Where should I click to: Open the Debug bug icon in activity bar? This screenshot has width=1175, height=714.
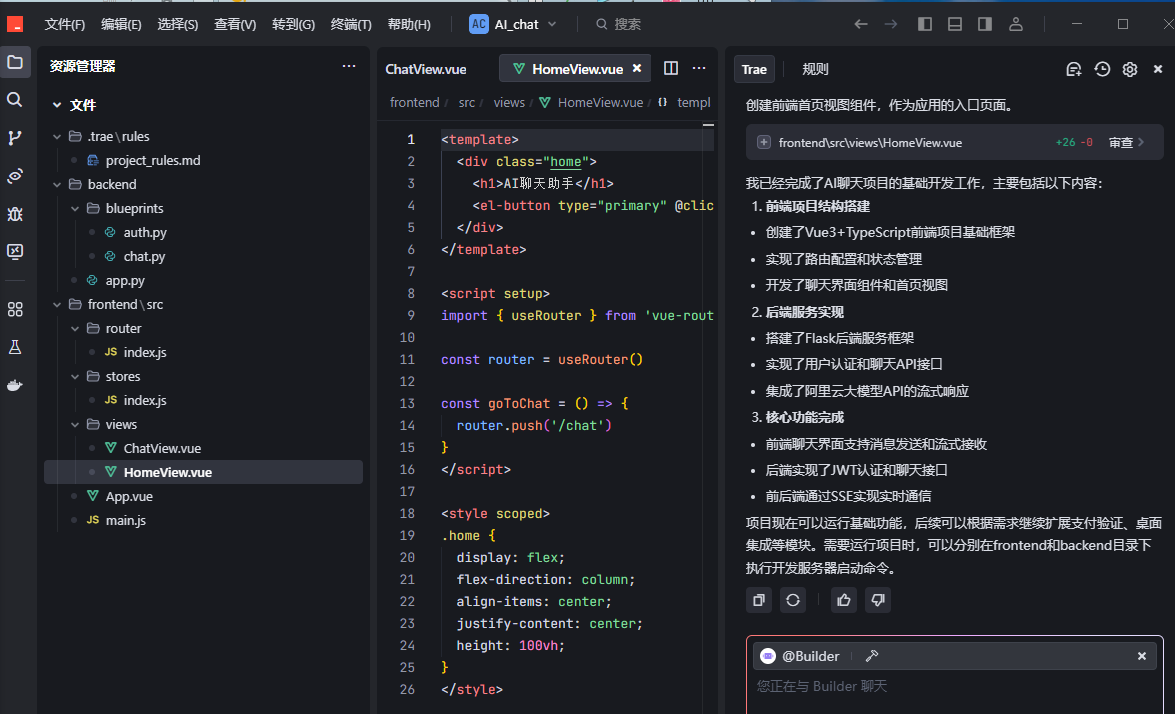[15, 214]
